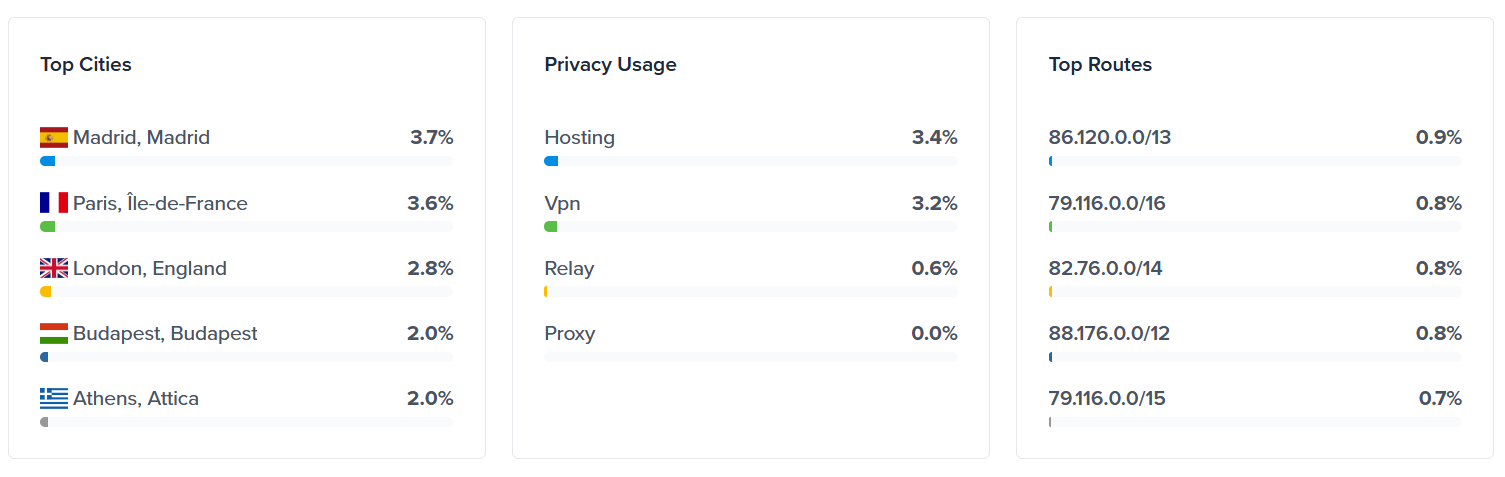The height and width of the screenshot is (477, 1505).
Task: Open the 82.76.0.0/14 route entry
Action: (x=1105, y=268)
